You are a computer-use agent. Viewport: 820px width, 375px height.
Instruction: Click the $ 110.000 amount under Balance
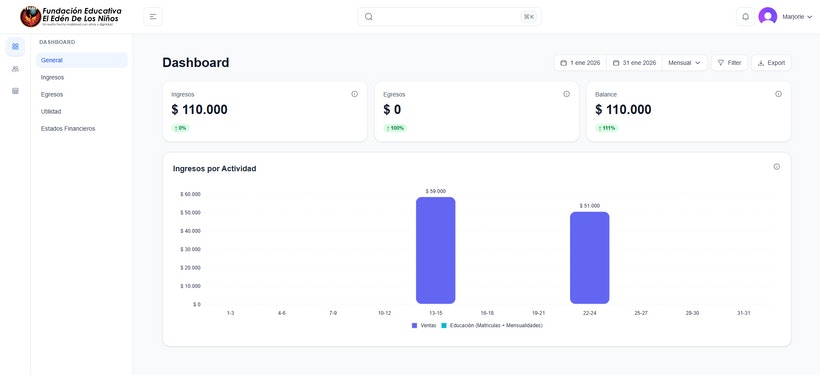623,110
